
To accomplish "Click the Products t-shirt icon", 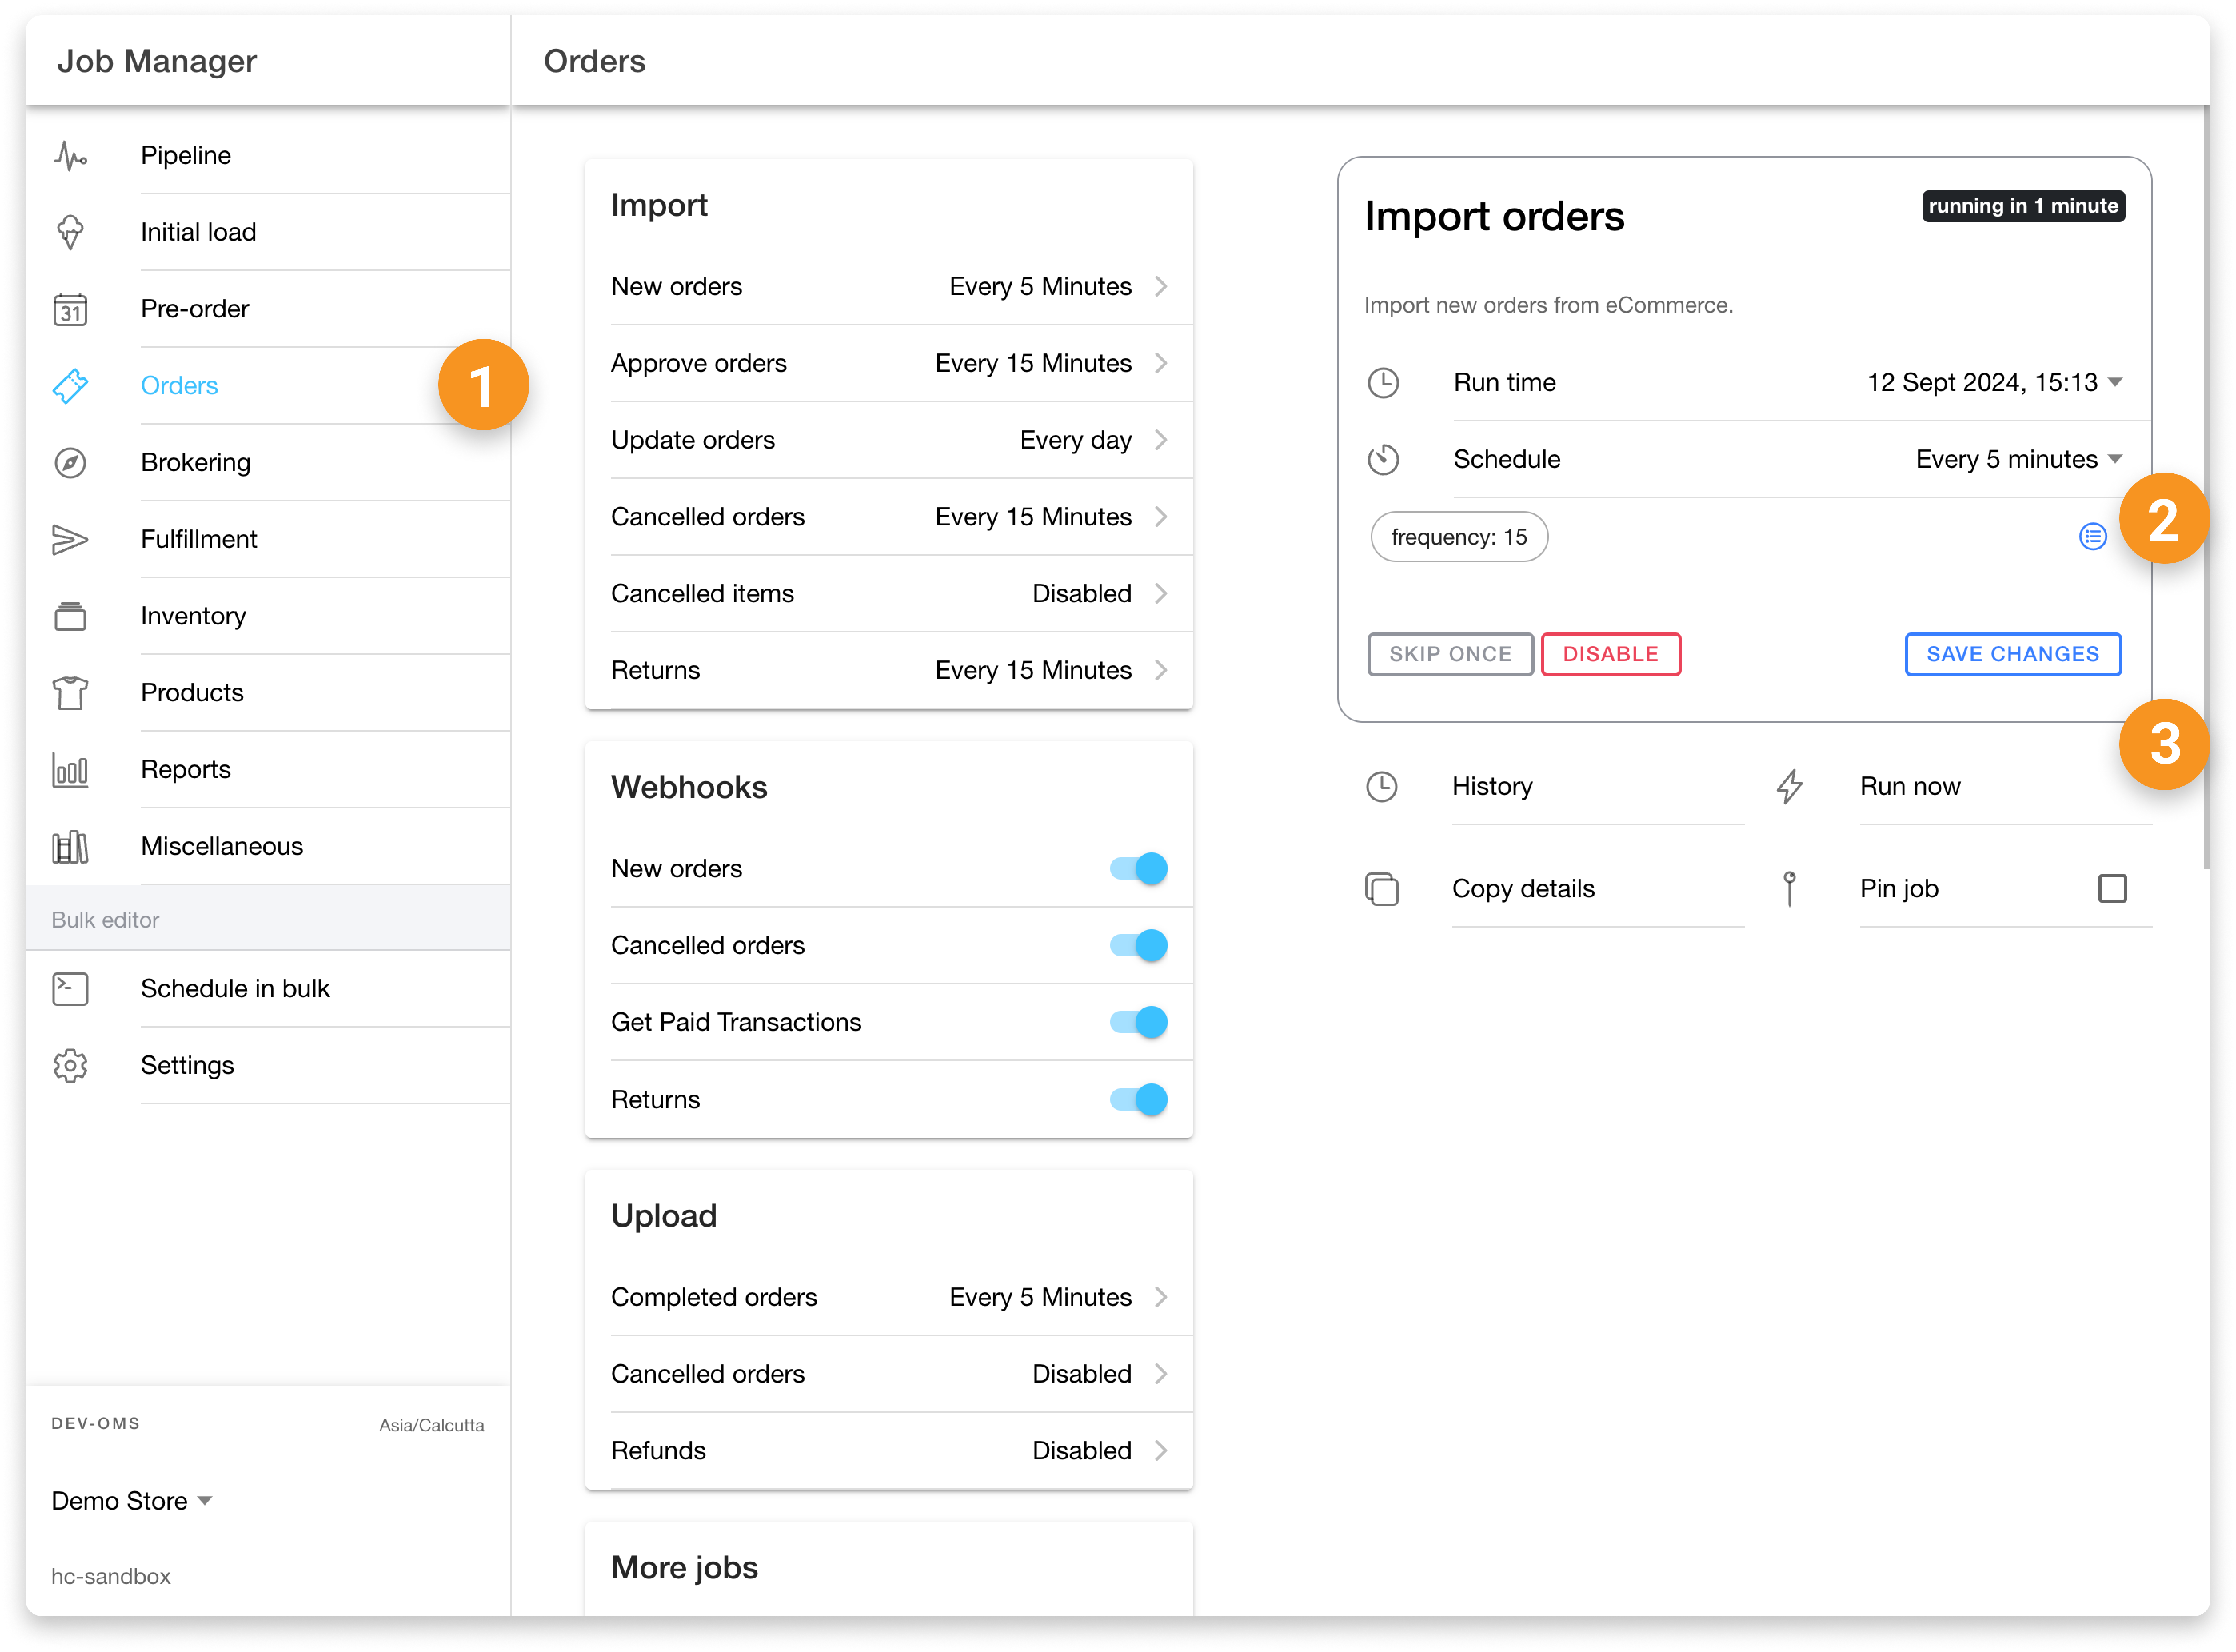I will [70, 693].
